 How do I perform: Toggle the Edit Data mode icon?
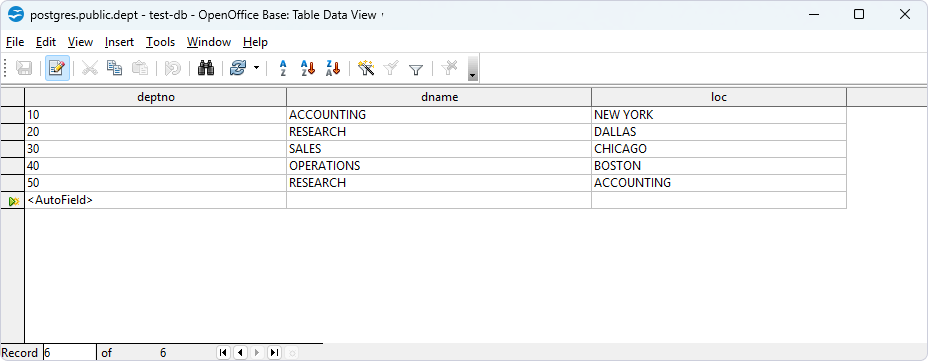point(57,68)
